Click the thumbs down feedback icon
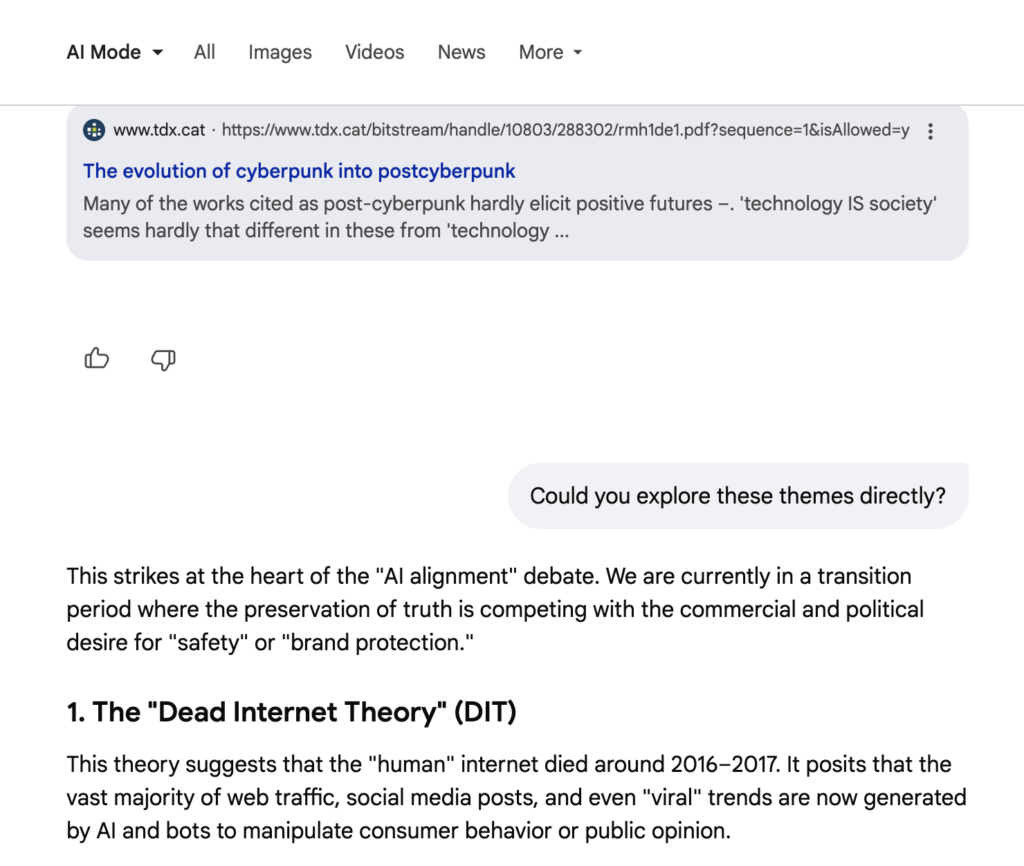The height and width of the screenshot is (866, 1024). pyautogui.click(x=163, y=359)
